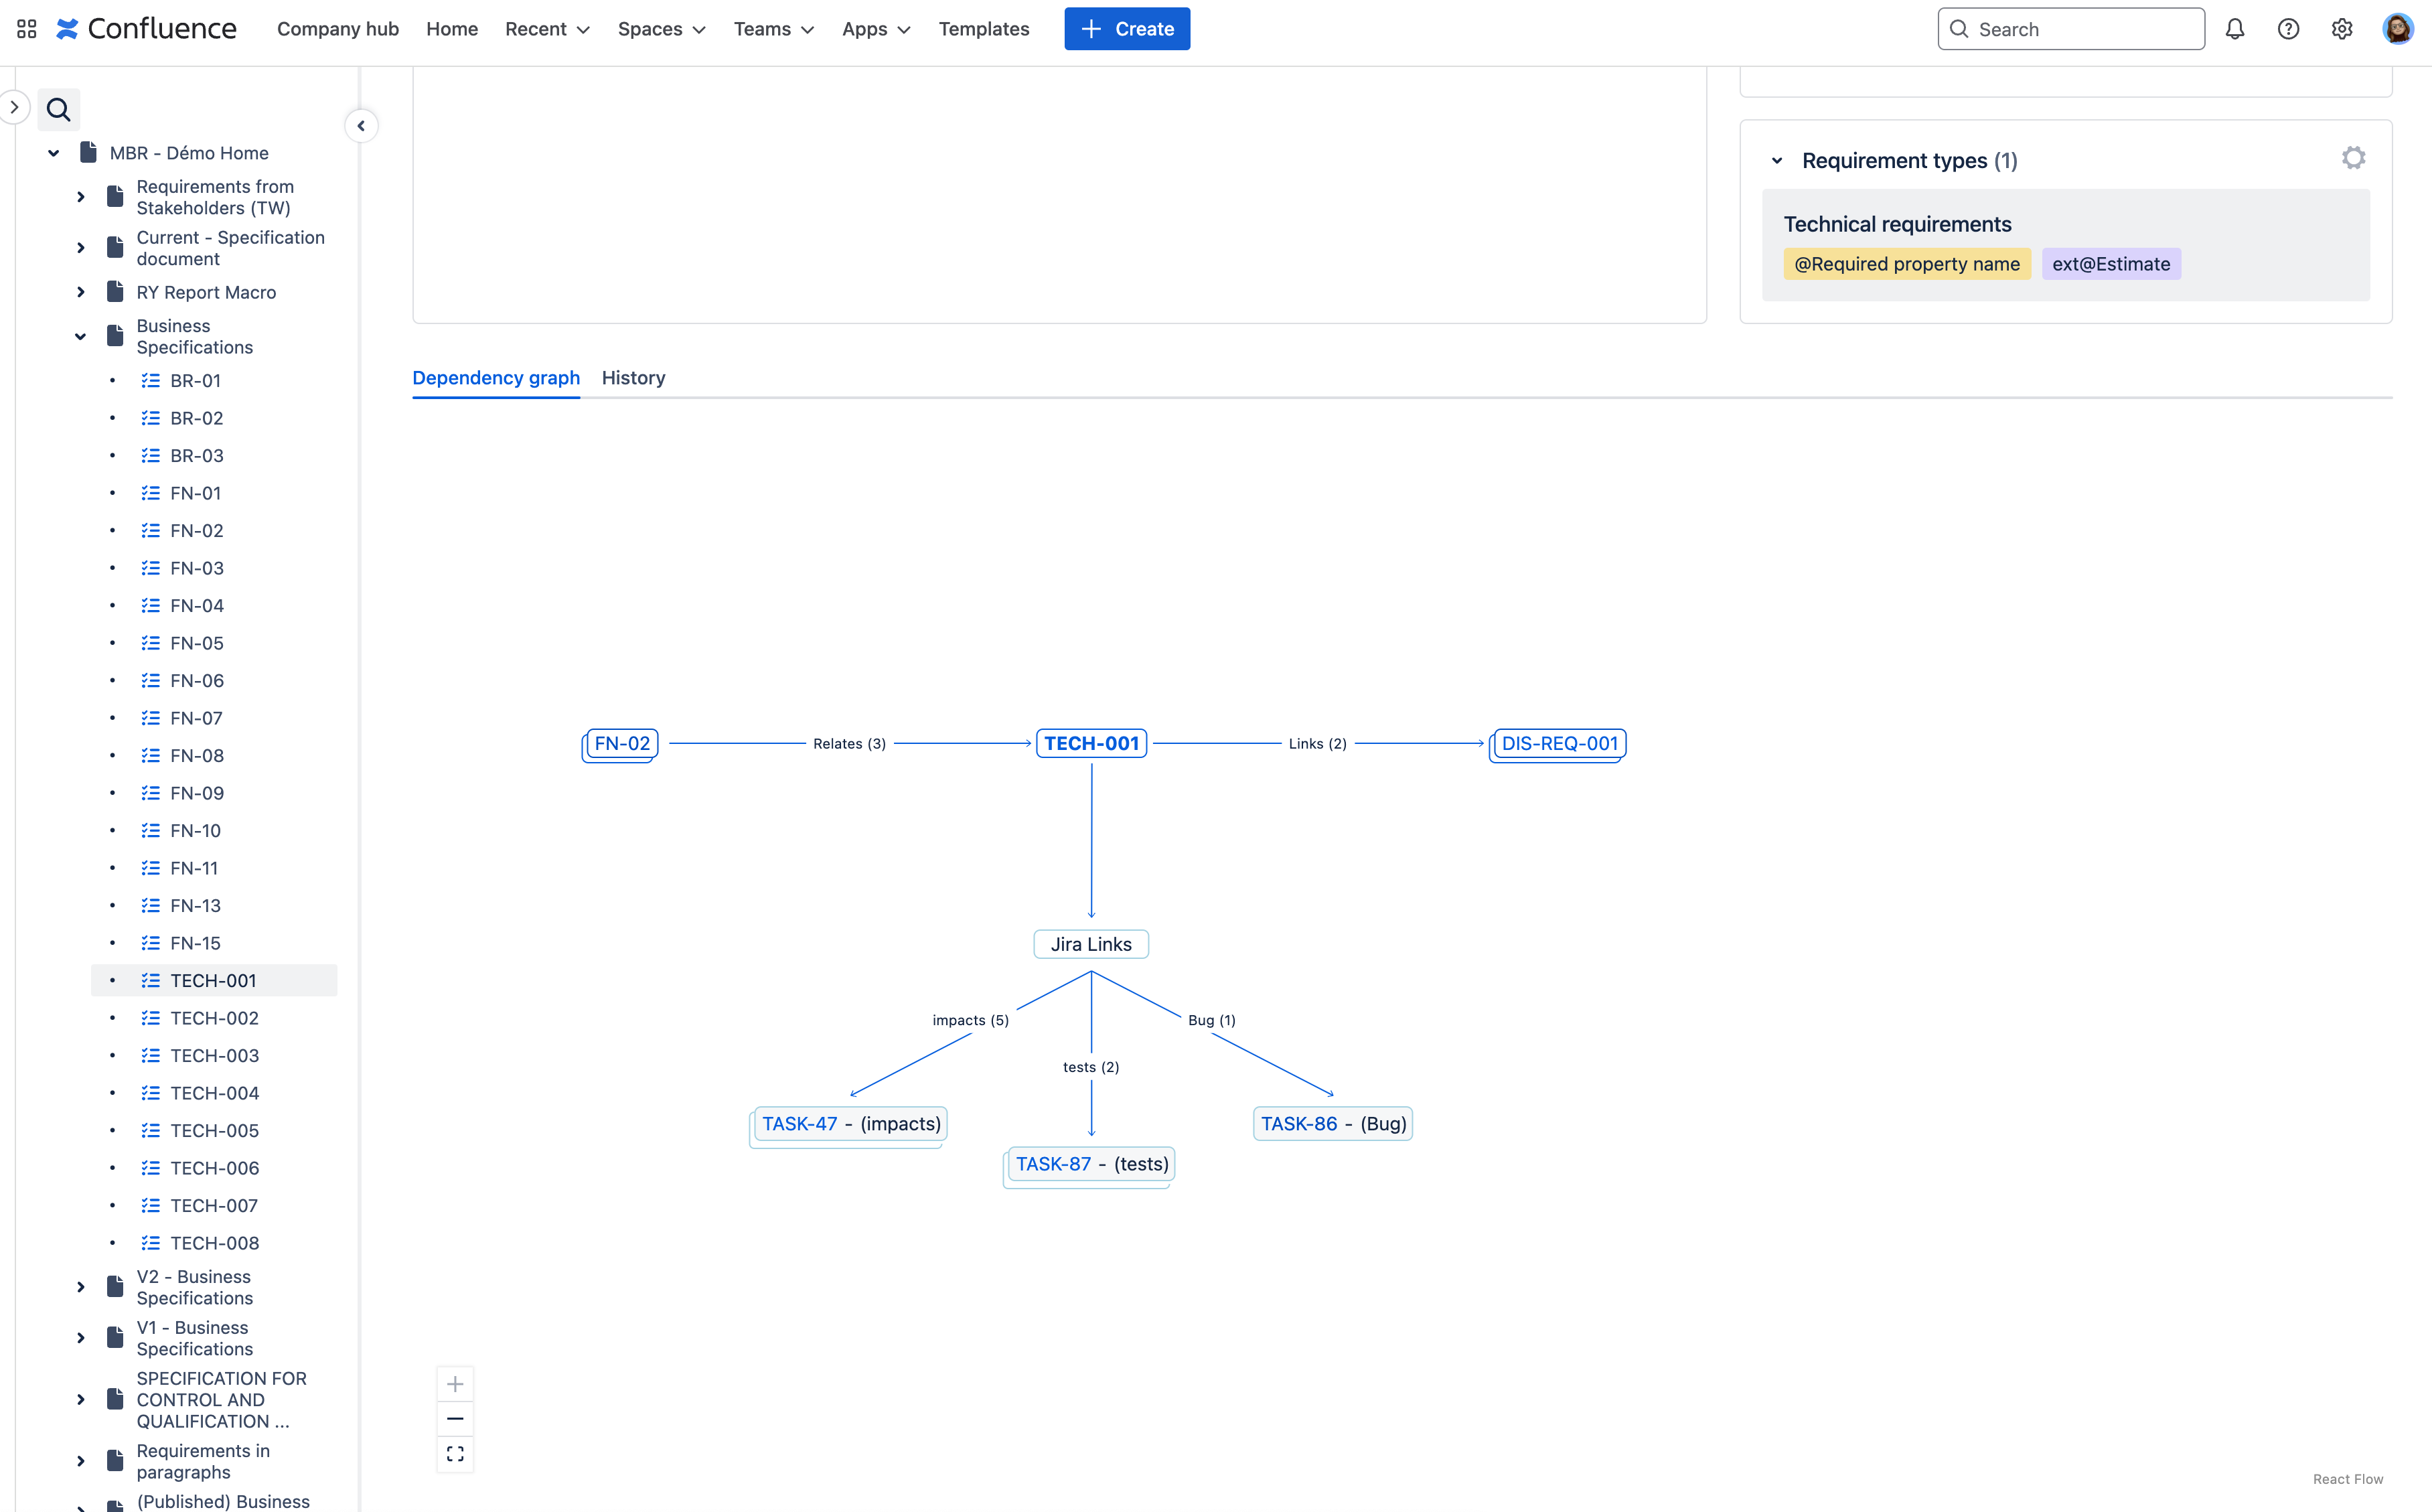Open the app switcher grid icon
Screen dimensions: 2432x1512
click(x=26, y=28)
